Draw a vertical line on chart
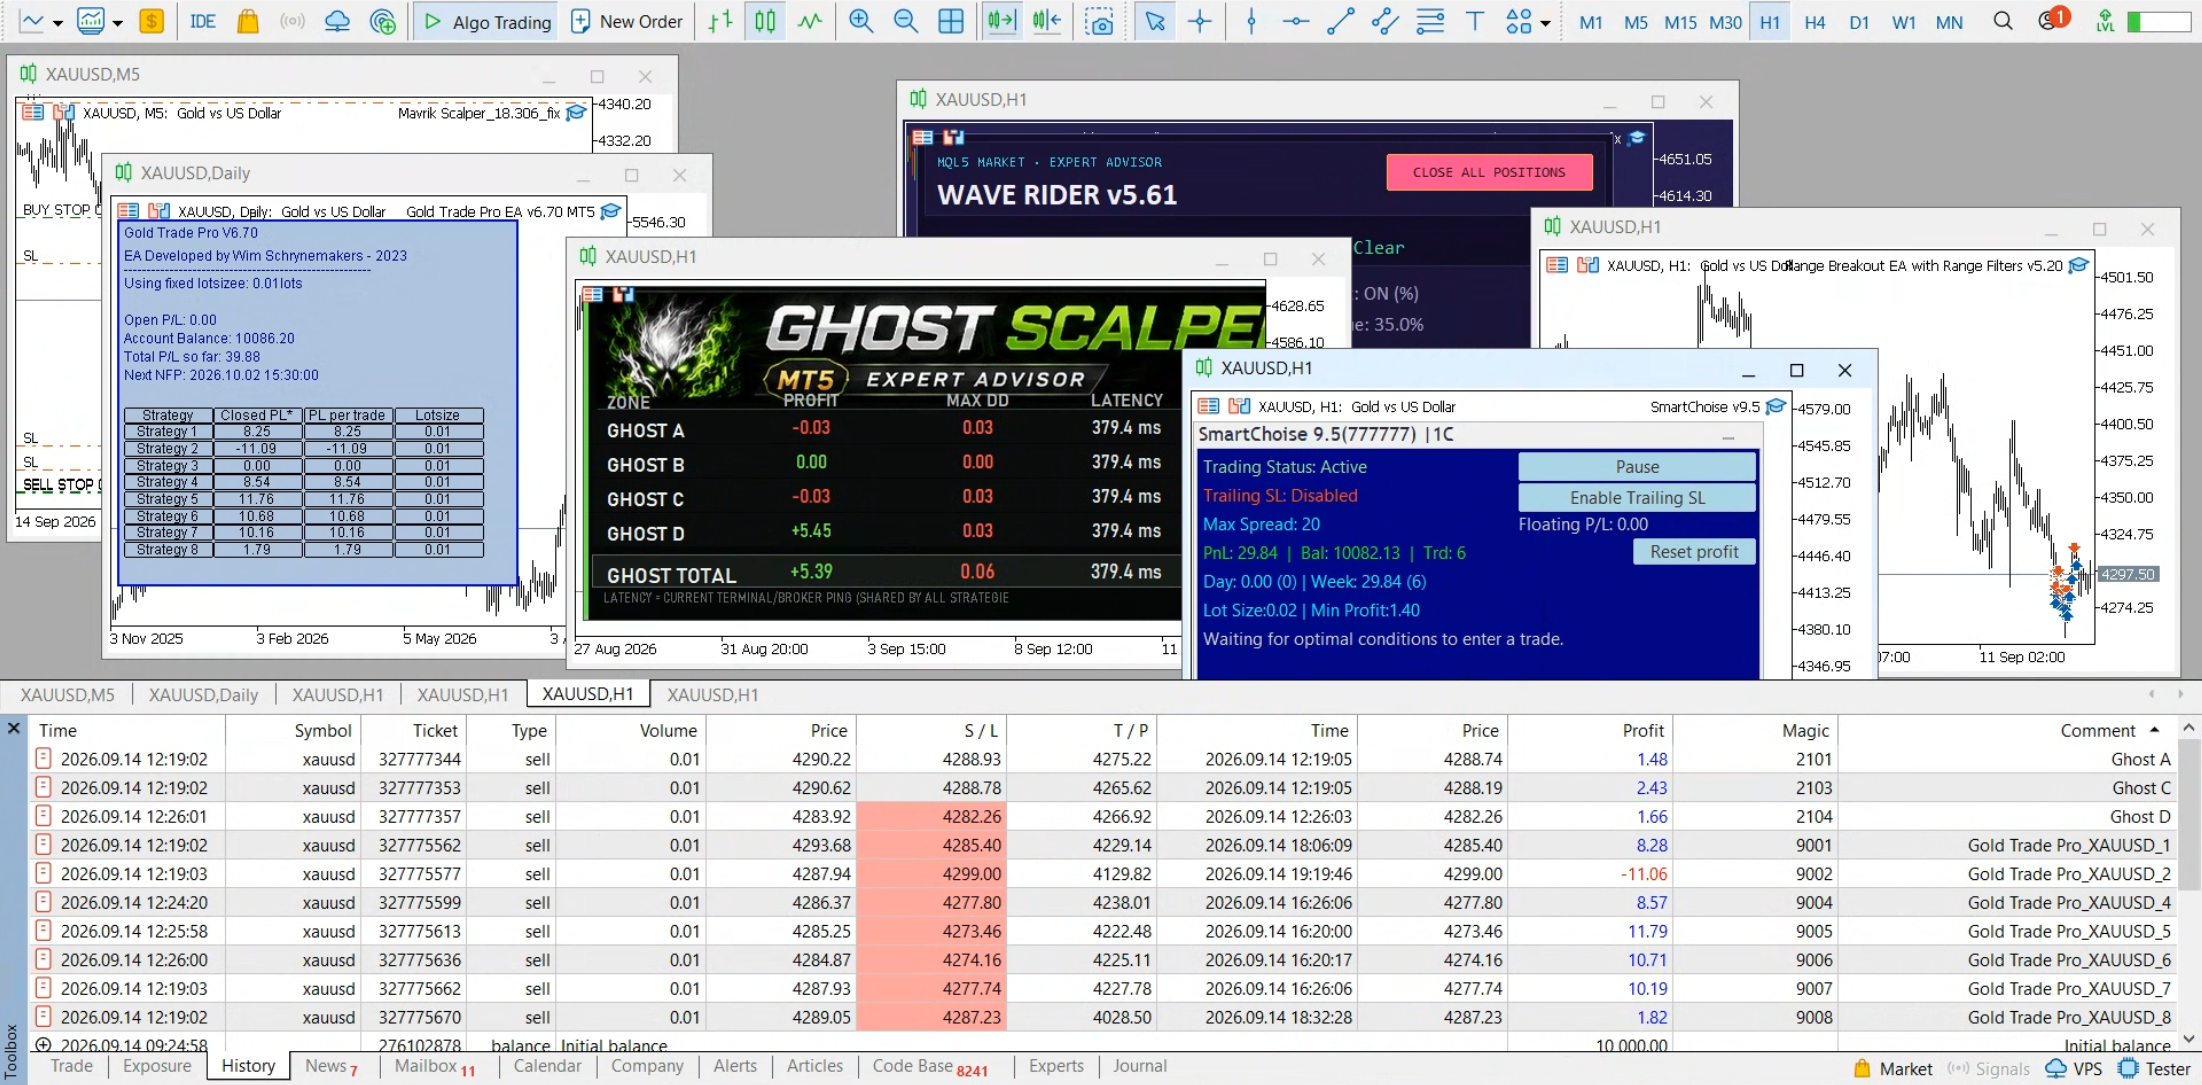The image size is (2202, 1085). point(1251,21)
